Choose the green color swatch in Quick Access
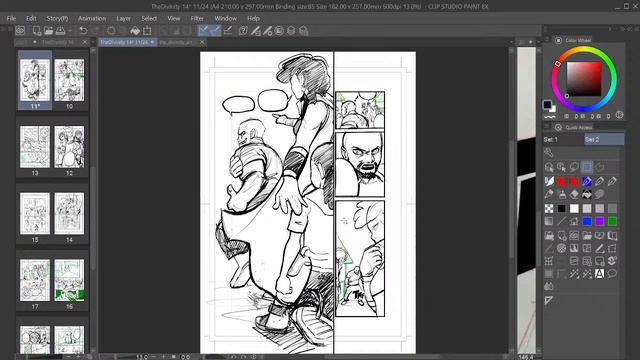This screenshot has height=360, width=640. pos(612,221)
